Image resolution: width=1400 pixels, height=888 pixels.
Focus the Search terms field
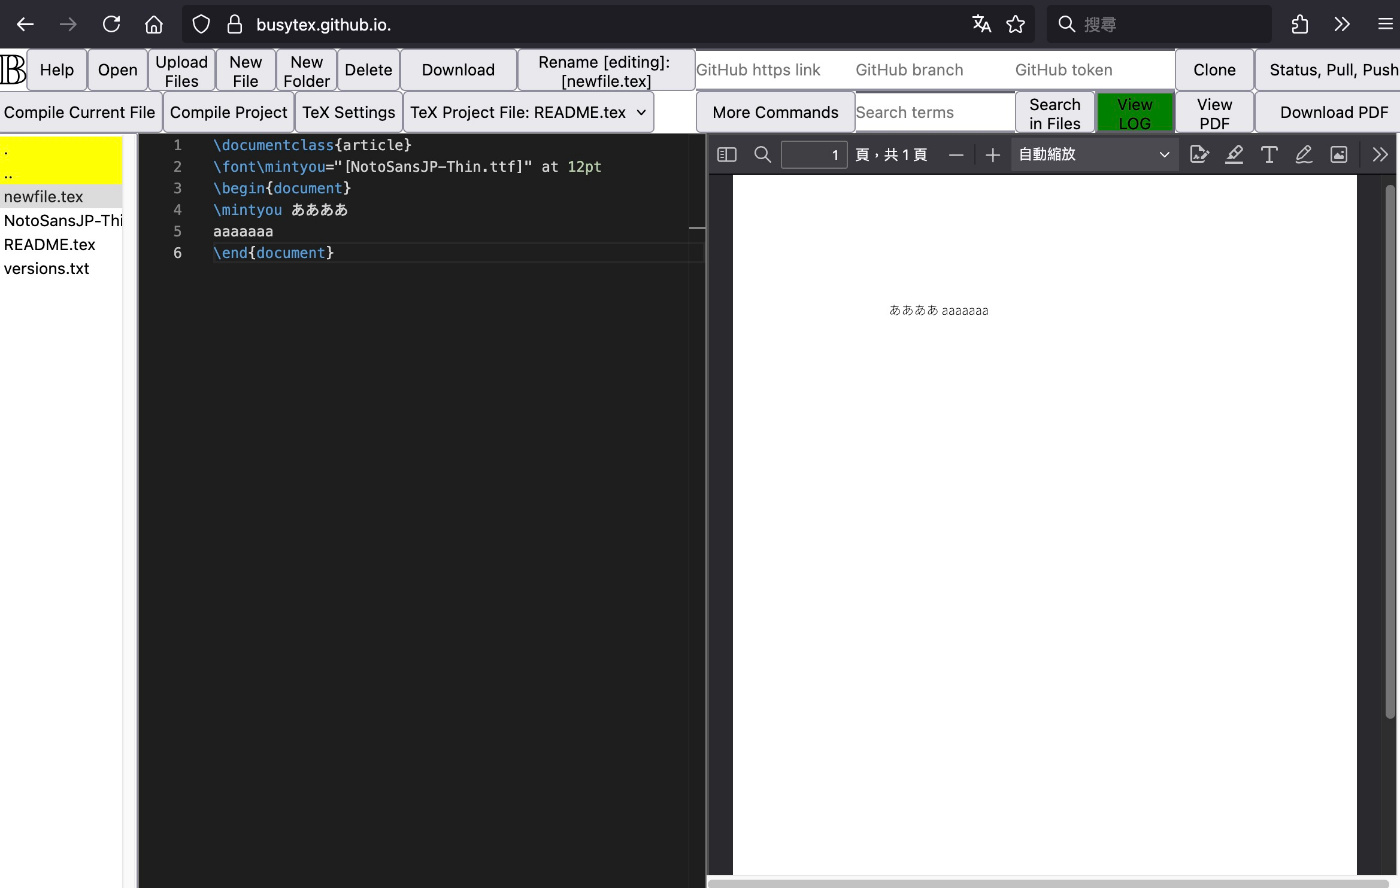coord(935,112)
